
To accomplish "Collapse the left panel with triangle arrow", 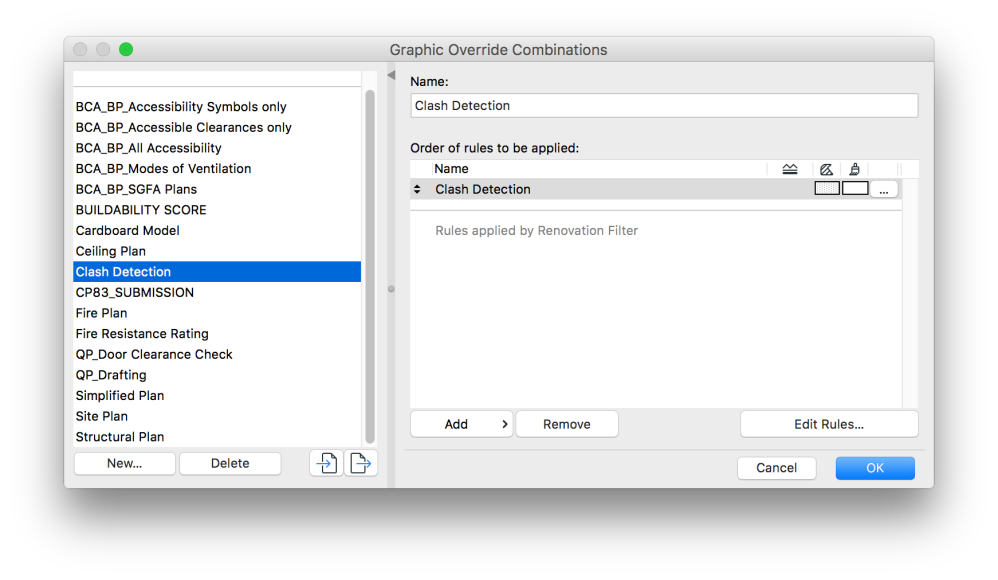I will click(x=391, y=75).
